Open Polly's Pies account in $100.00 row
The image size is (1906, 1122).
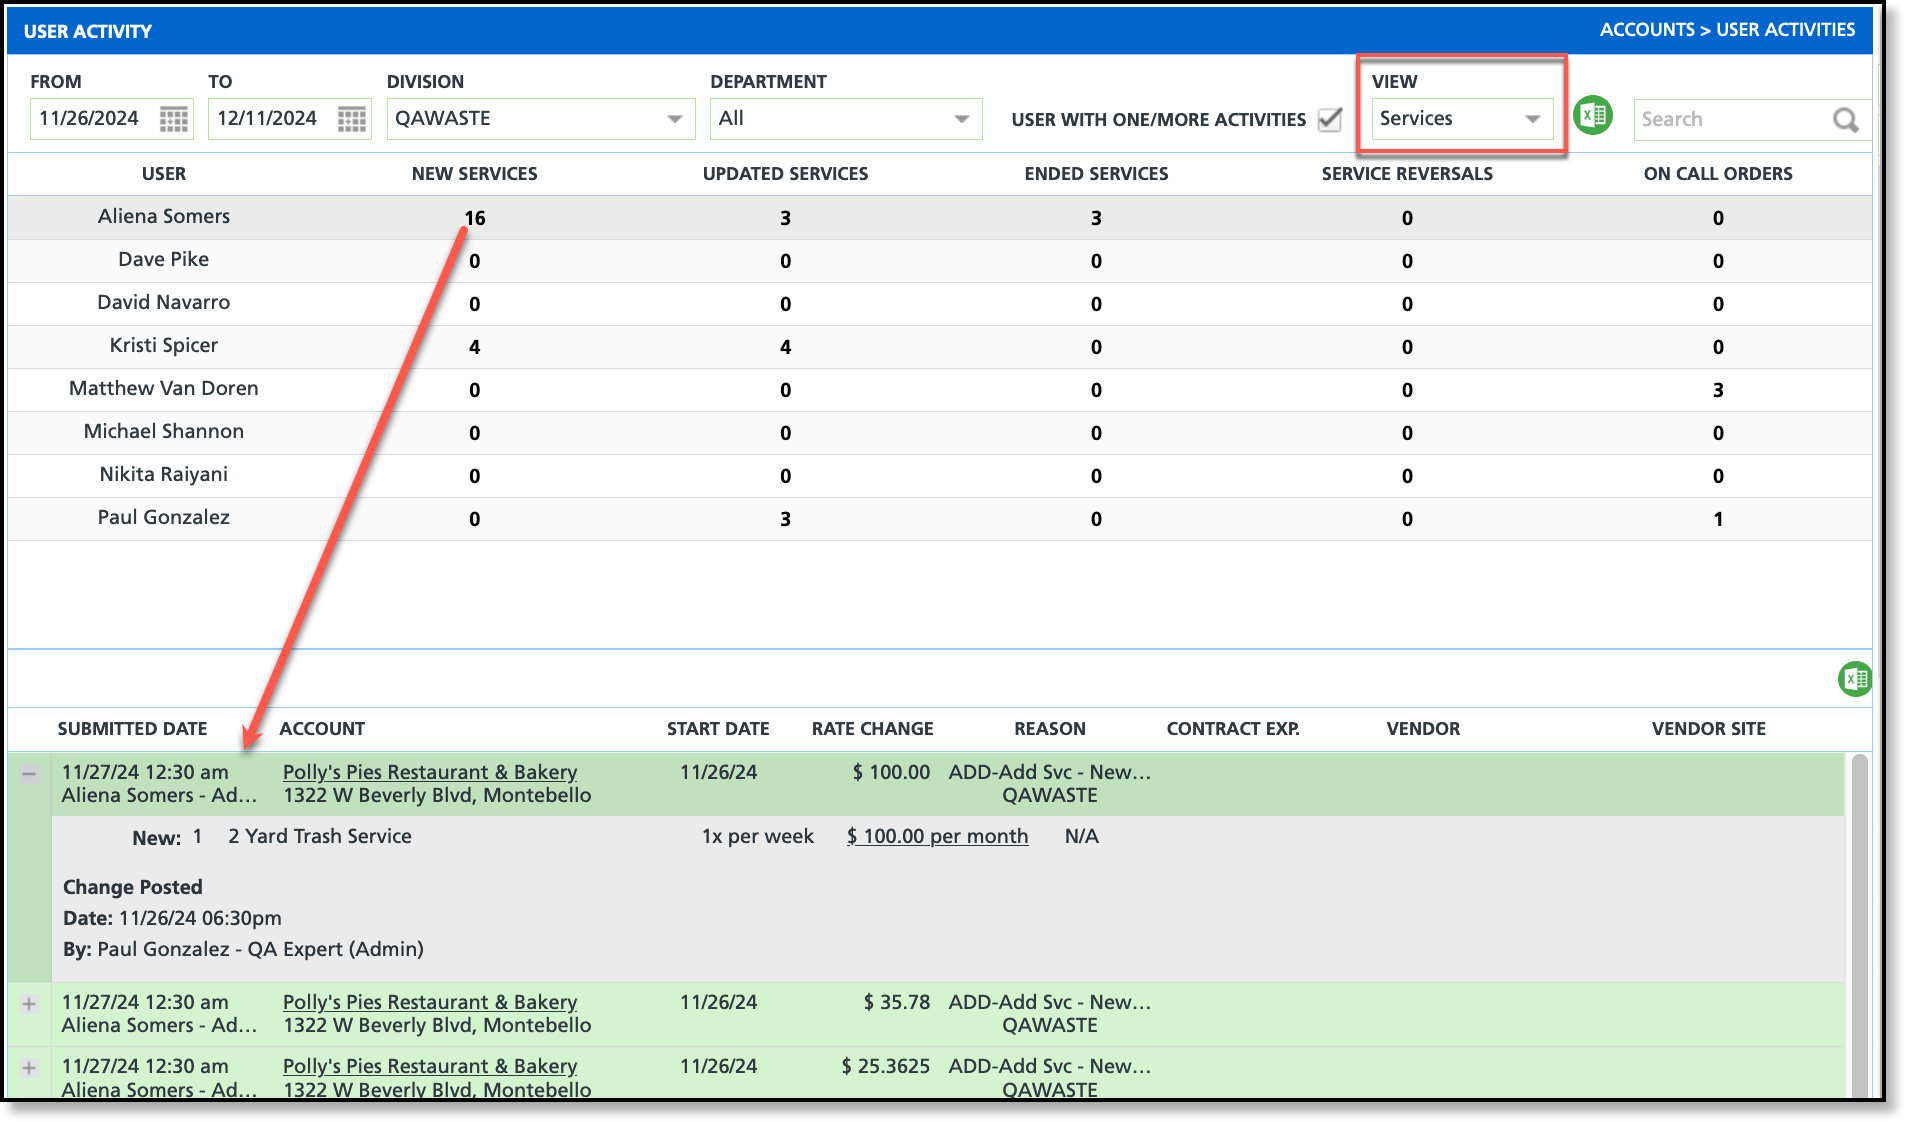430,772
